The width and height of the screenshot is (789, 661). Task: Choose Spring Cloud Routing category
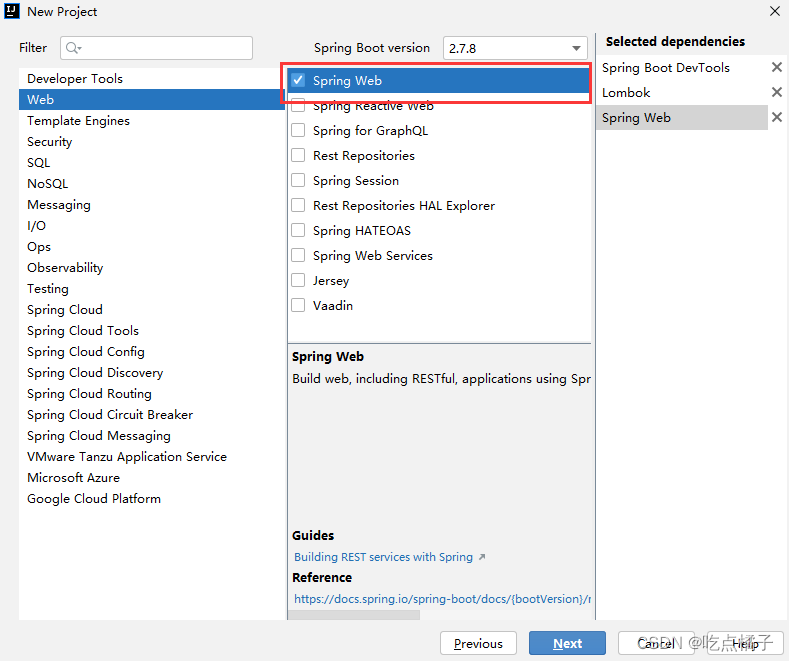pos(151,393)
